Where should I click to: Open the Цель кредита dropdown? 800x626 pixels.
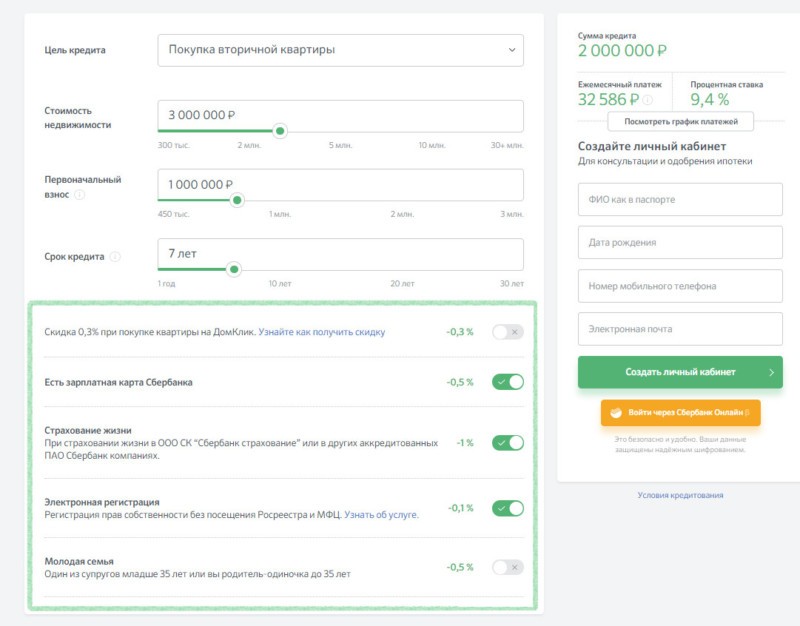point(340,50)
